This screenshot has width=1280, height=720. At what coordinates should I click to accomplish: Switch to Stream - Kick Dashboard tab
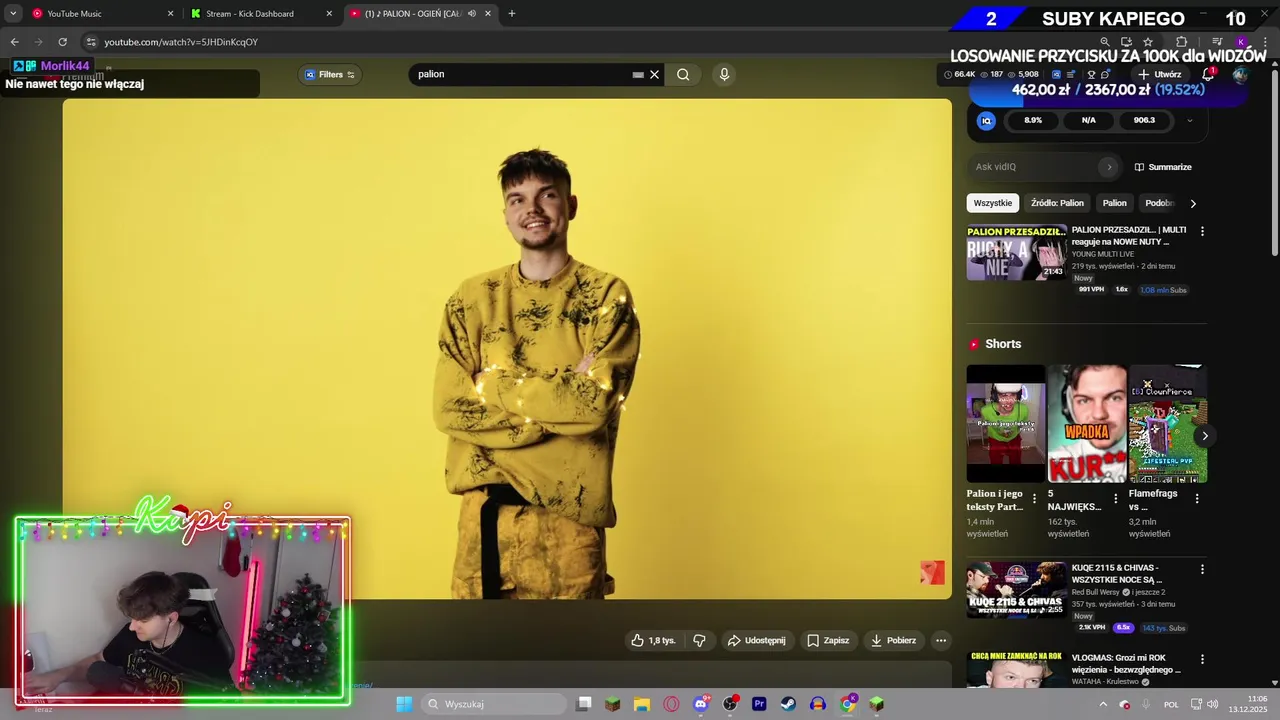(x=261, y=14)
